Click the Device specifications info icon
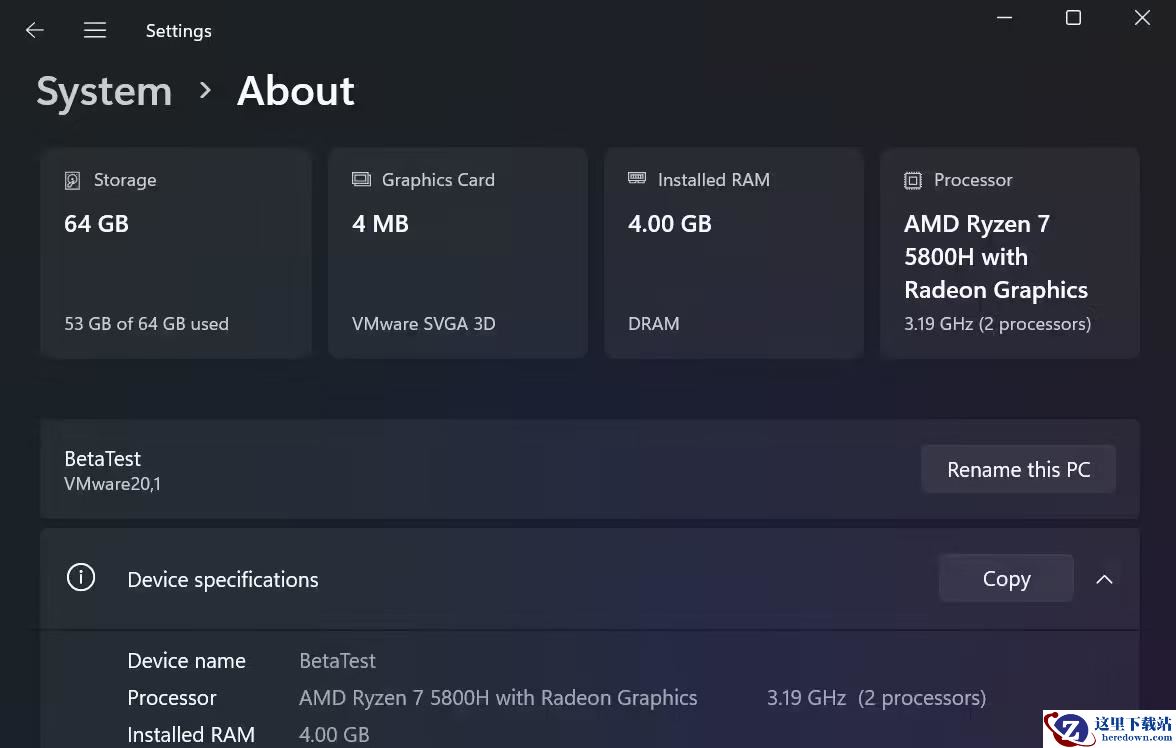The height and width of the screenshot is (748, 1176). pos(81,578)
